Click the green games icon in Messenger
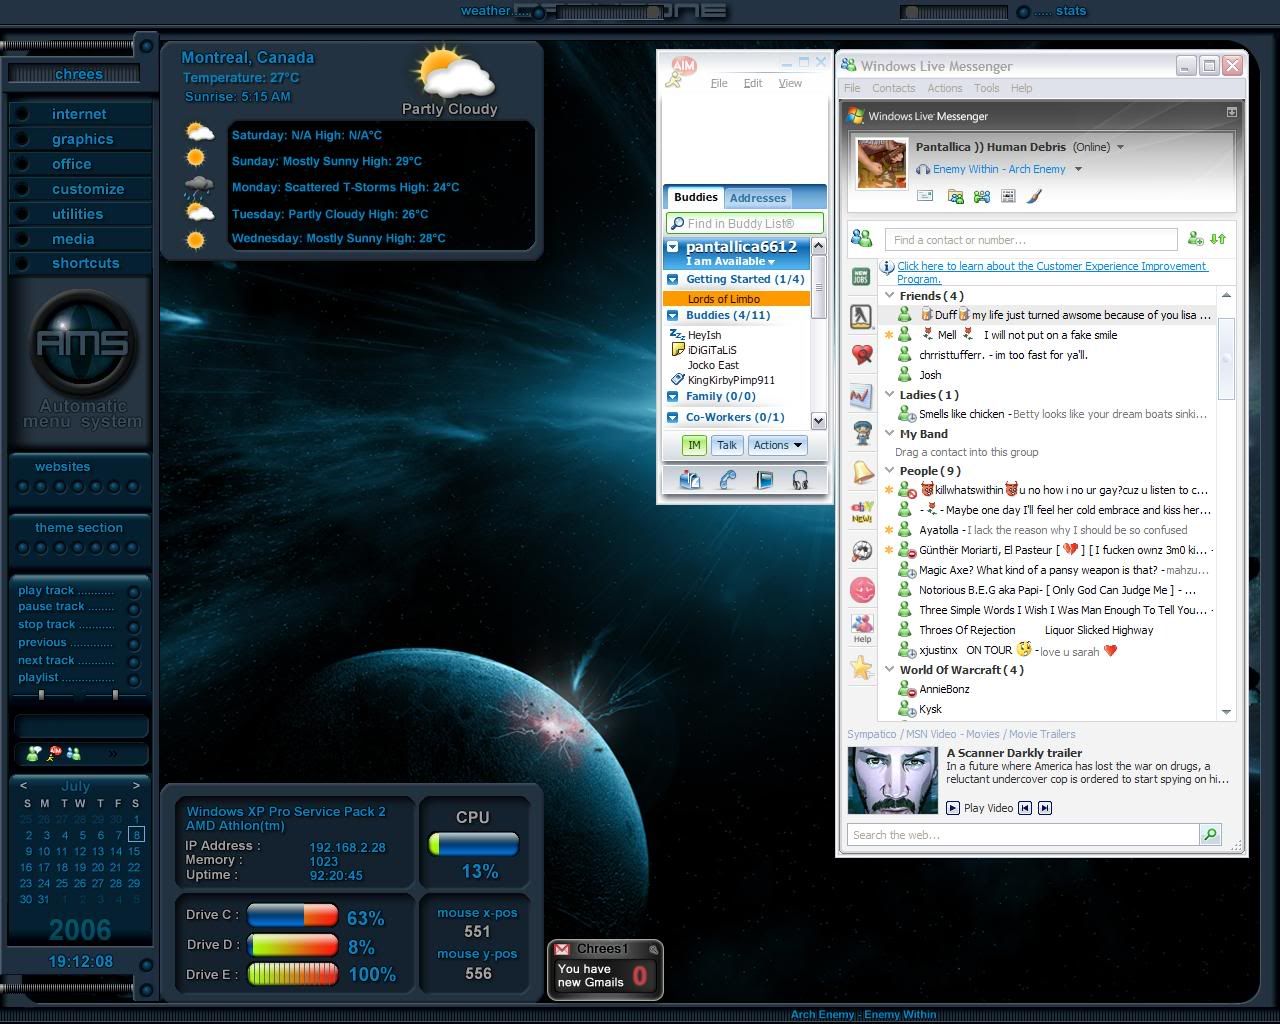The height and width of the screenshot is (1024, 1280). [x=982, y=196]
